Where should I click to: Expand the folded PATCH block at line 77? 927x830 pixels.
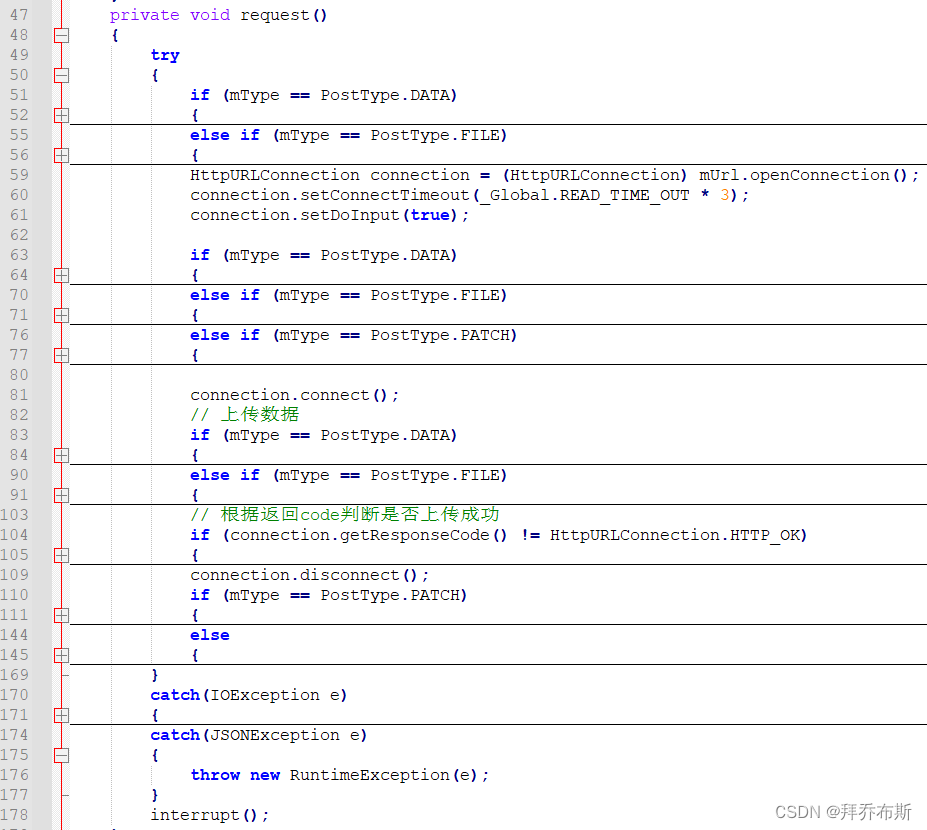click(61, 355)
